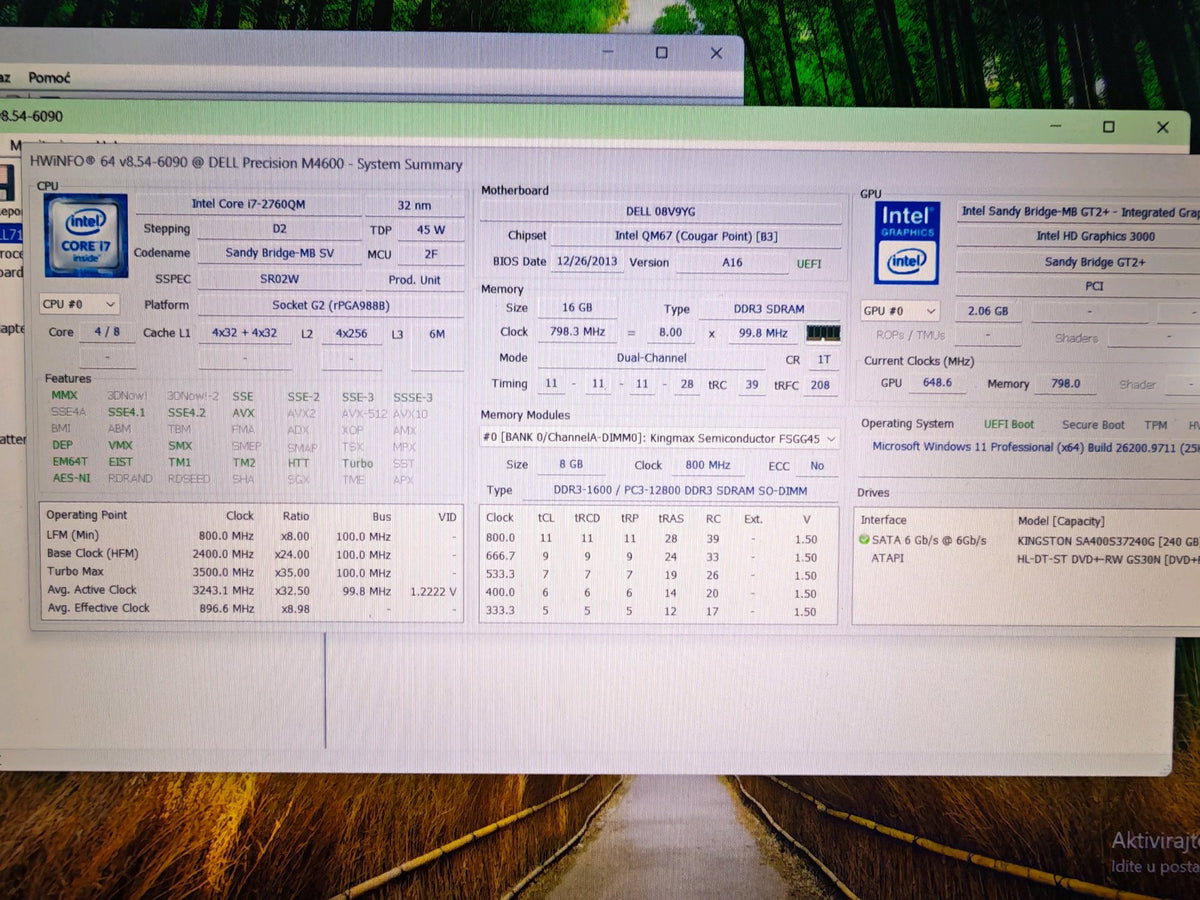Close the HWiNFO v8.54-6090 main window

click(1162, 127)
